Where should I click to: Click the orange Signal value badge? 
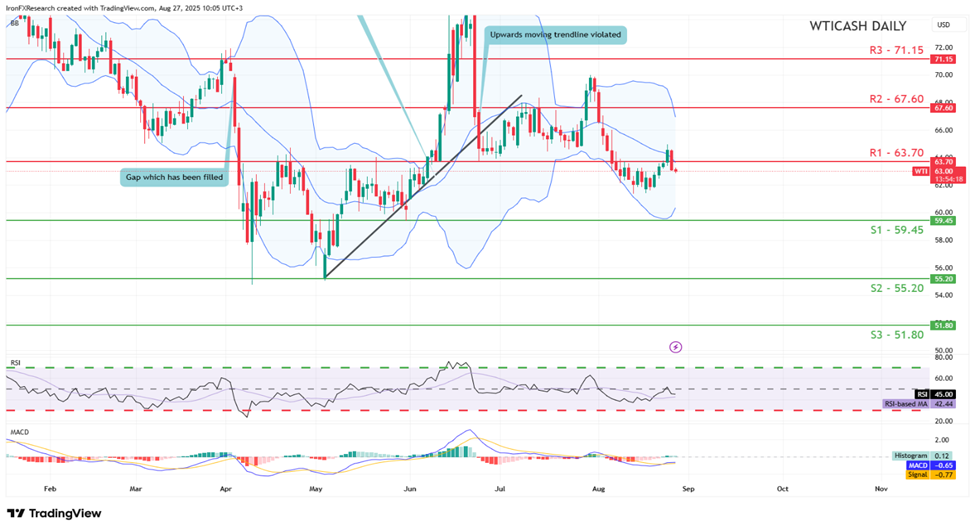pyautogui.click(x=942, y=475)
